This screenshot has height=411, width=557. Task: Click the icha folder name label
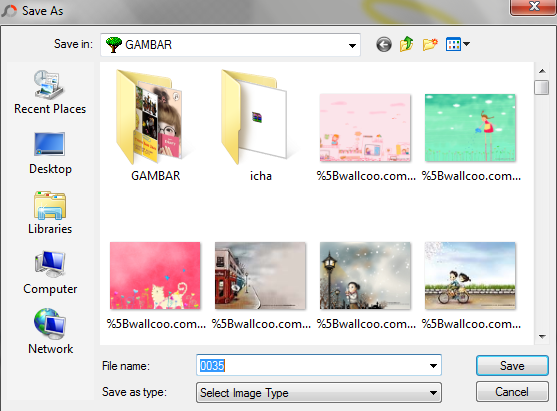(261, 176)
